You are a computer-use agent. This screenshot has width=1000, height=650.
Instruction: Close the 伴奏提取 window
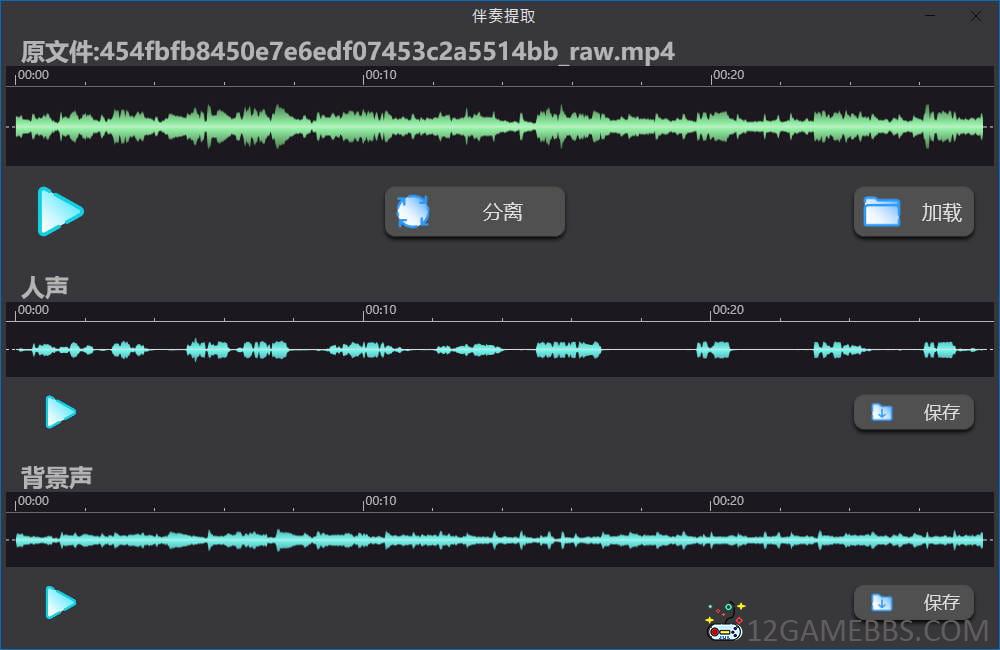976,16
